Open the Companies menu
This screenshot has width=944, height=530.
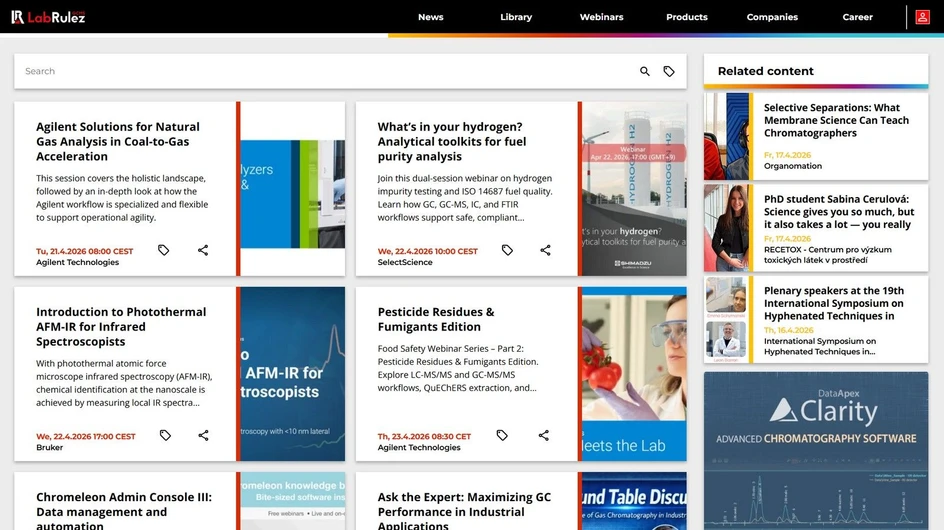coord(772,17)
